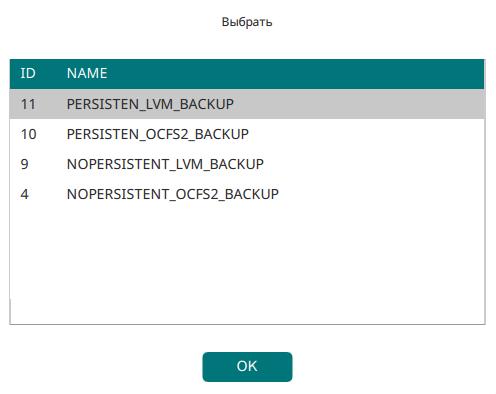
Task: Choose the NOPERSISTENT_LVM_BACKUP row
Action: pos(247,164)
